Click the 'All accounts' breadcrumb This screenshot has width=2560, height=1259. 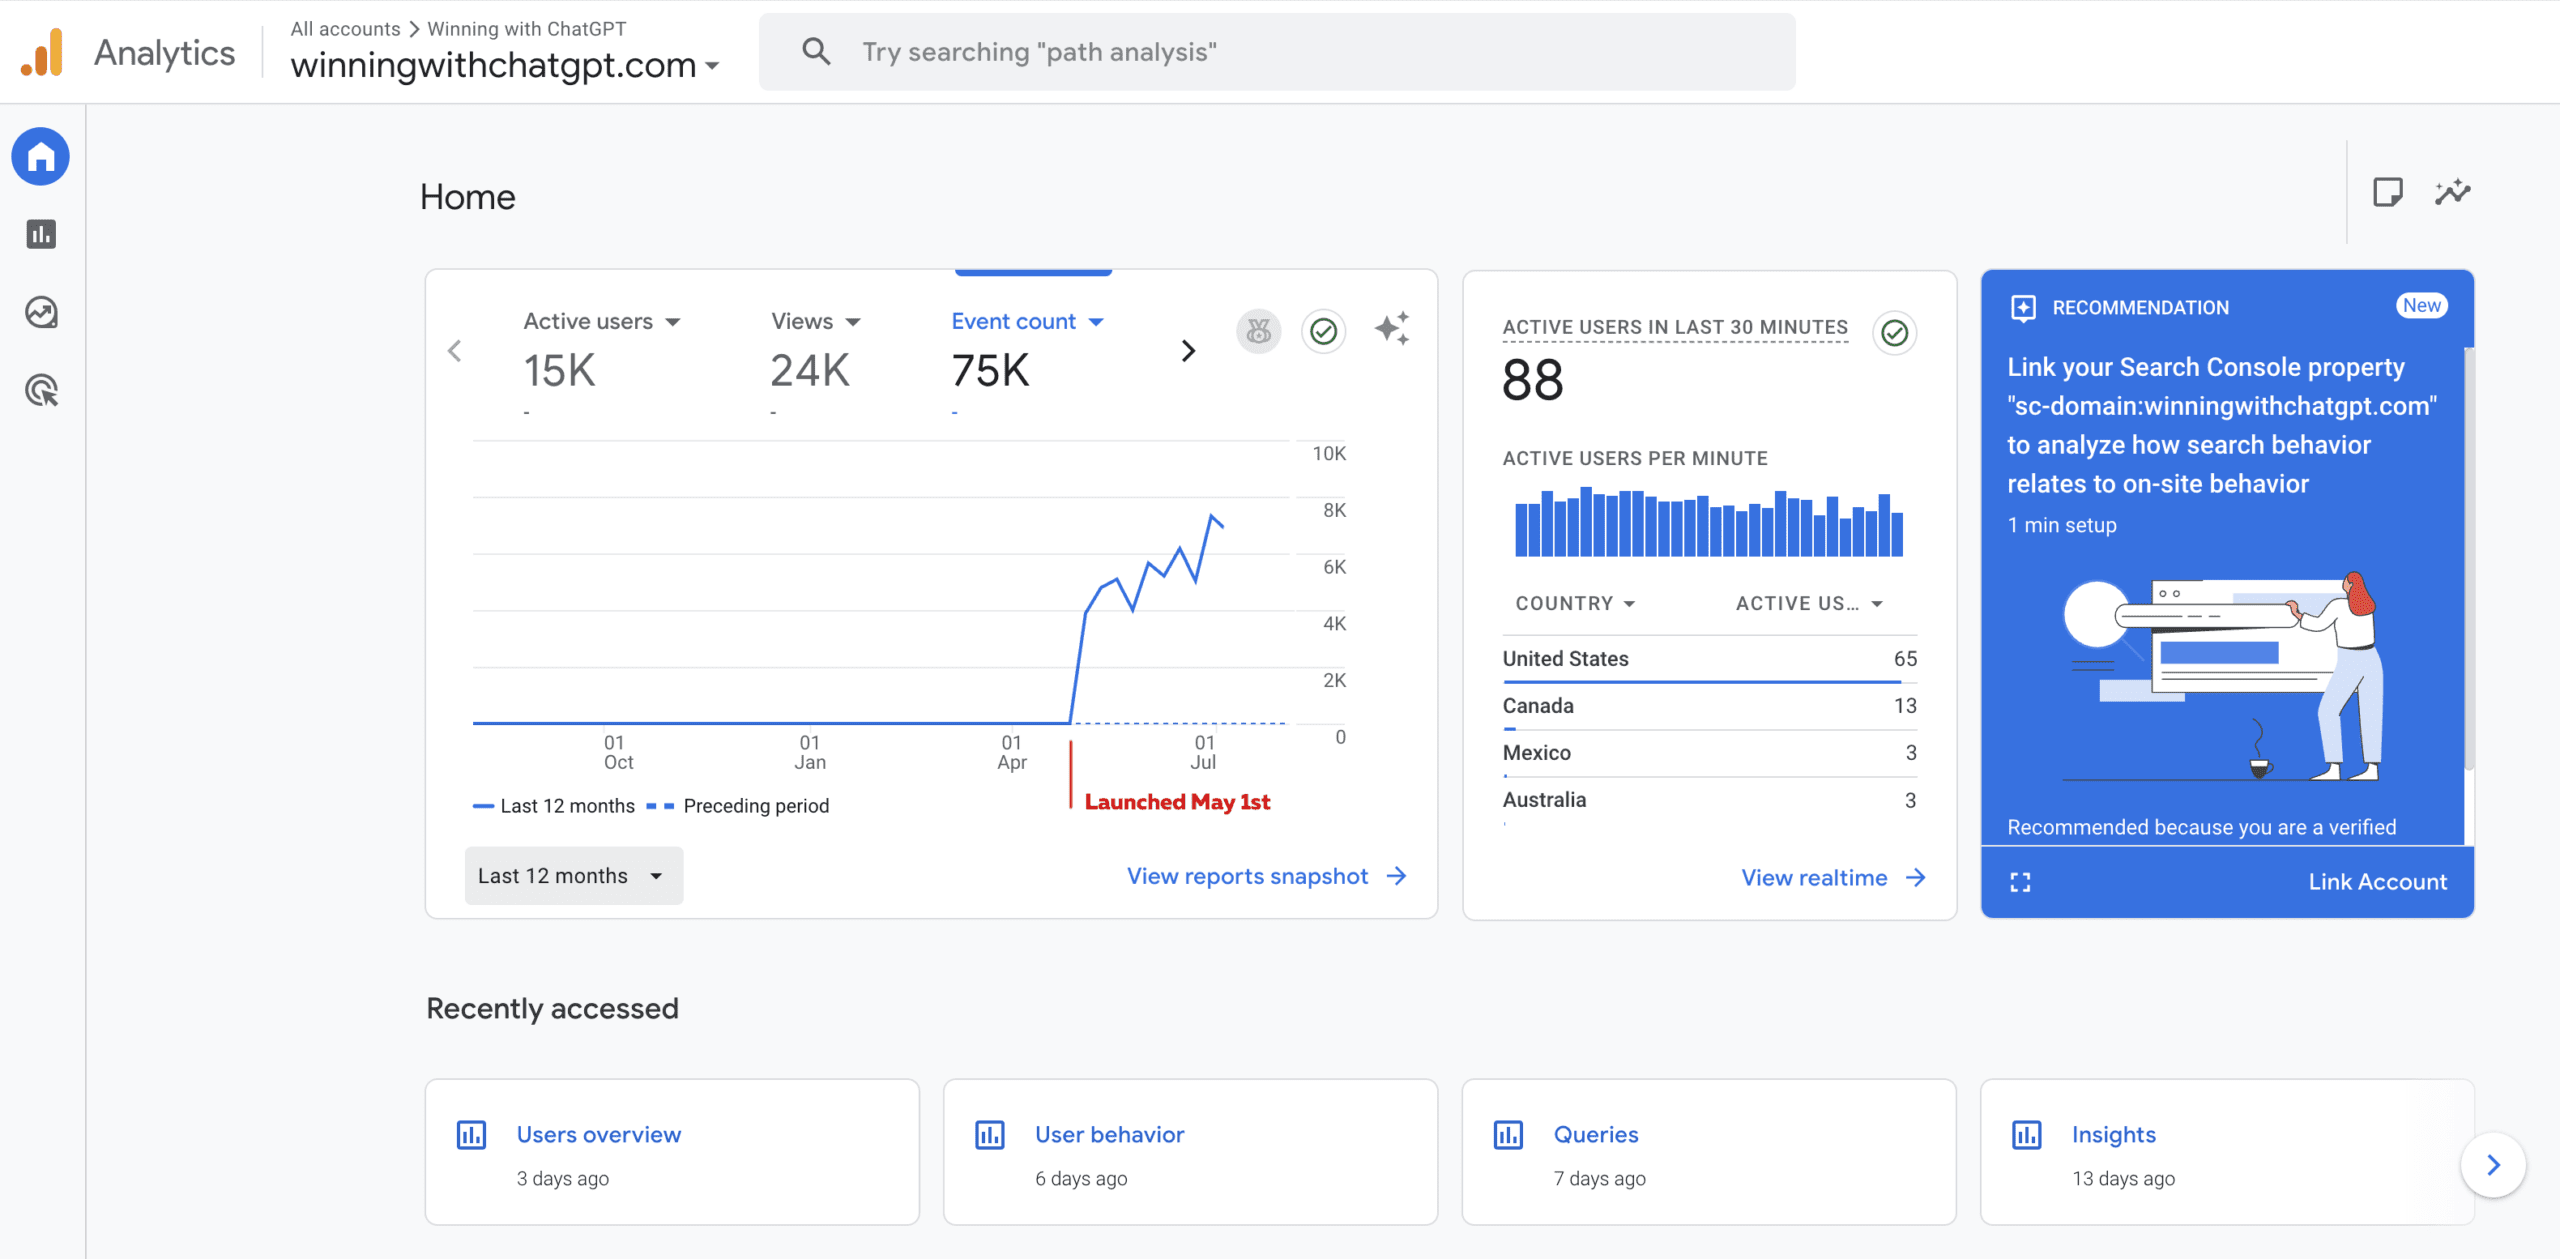pyautogui.click(x=345, y=29)
